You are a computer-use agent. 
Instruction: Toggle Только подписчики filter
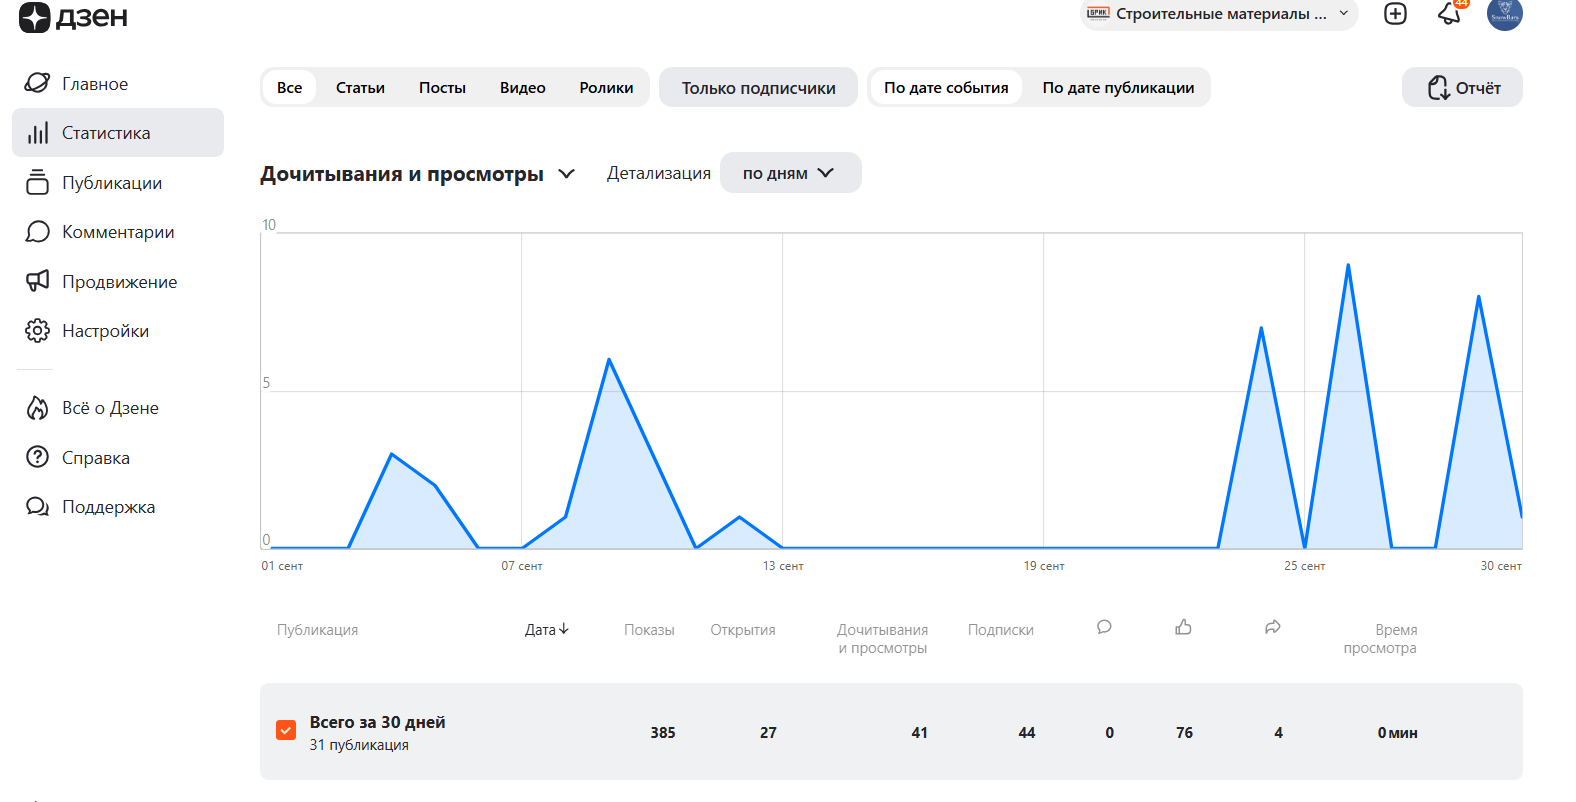[758, 88]
